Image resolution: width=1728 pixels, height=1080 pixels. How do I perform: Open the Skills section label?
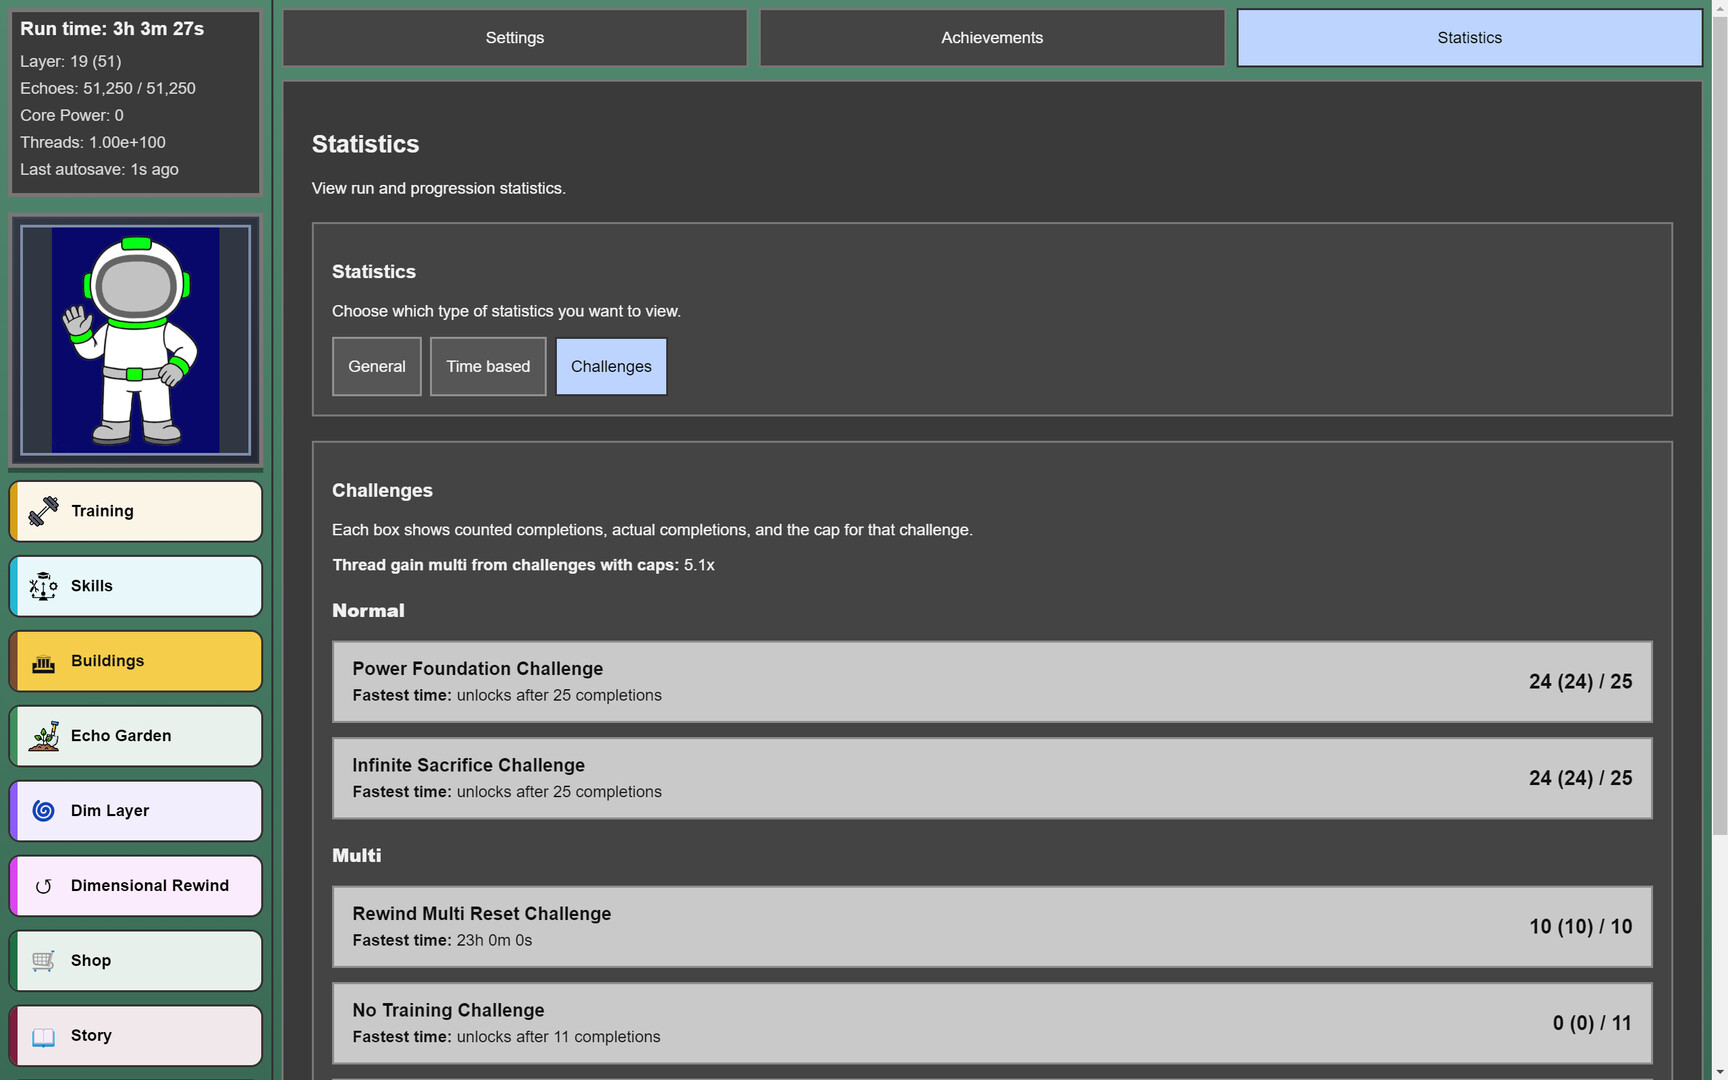pos(92,586)
